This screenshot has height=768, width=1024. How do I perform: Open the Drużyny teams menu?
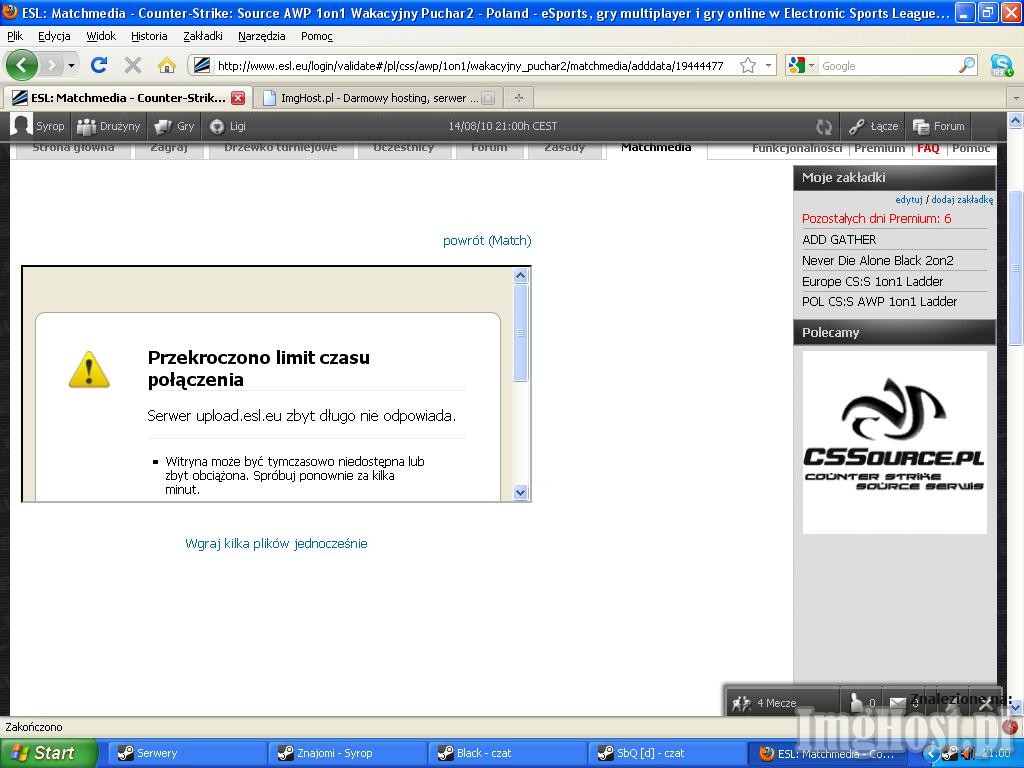click(x=108, y=126)
